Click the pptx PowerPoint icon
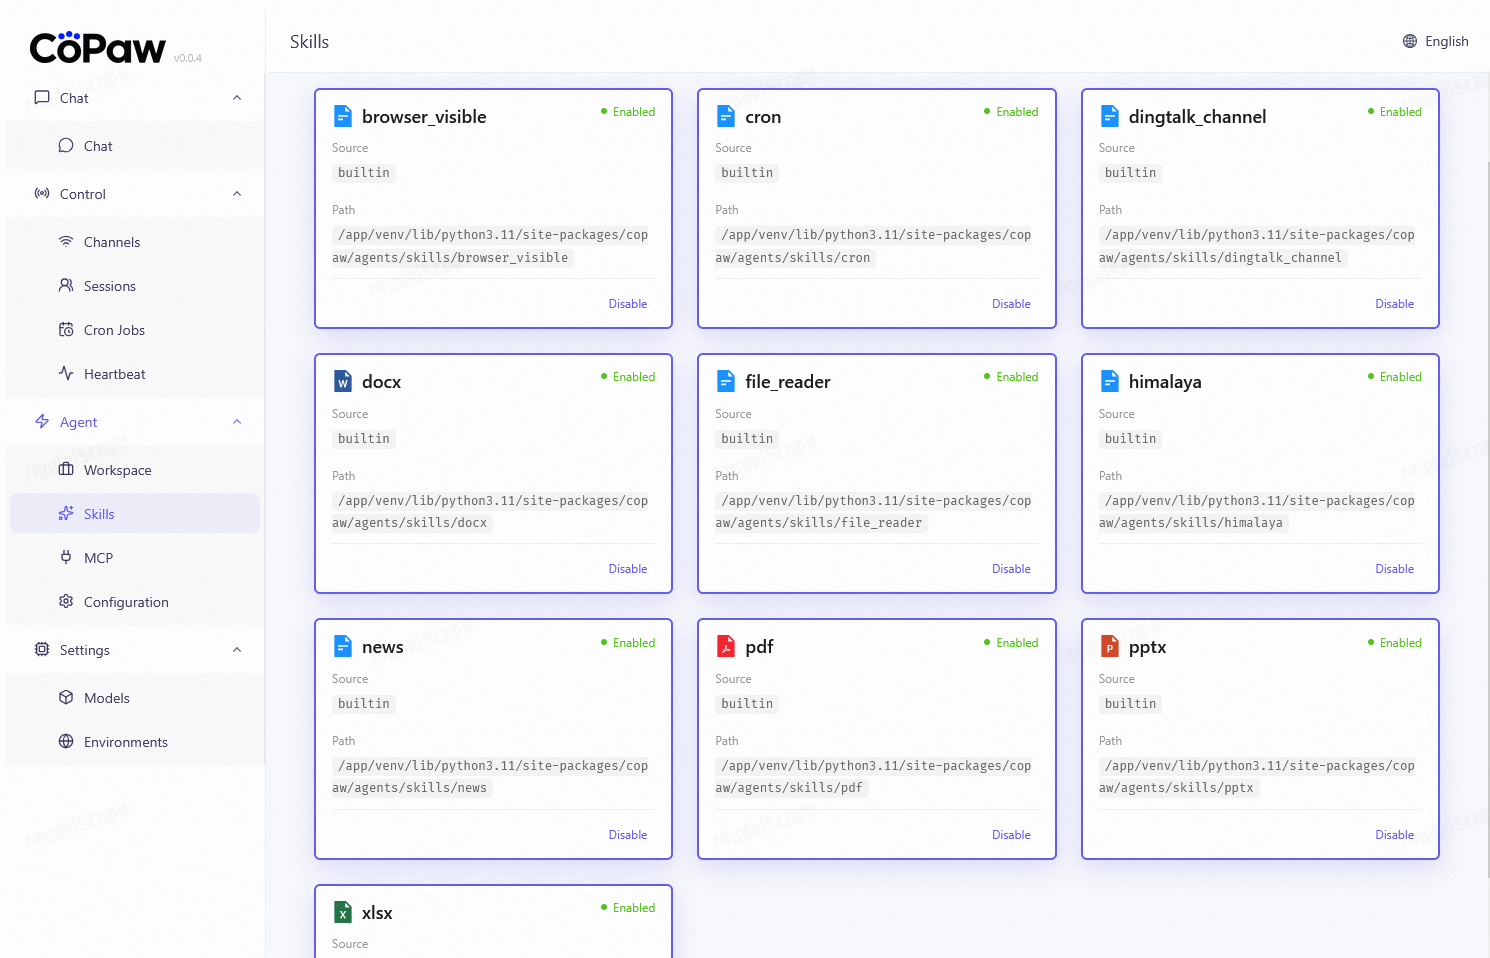This screenshot has height=958, width=1490. point(1109,647)
